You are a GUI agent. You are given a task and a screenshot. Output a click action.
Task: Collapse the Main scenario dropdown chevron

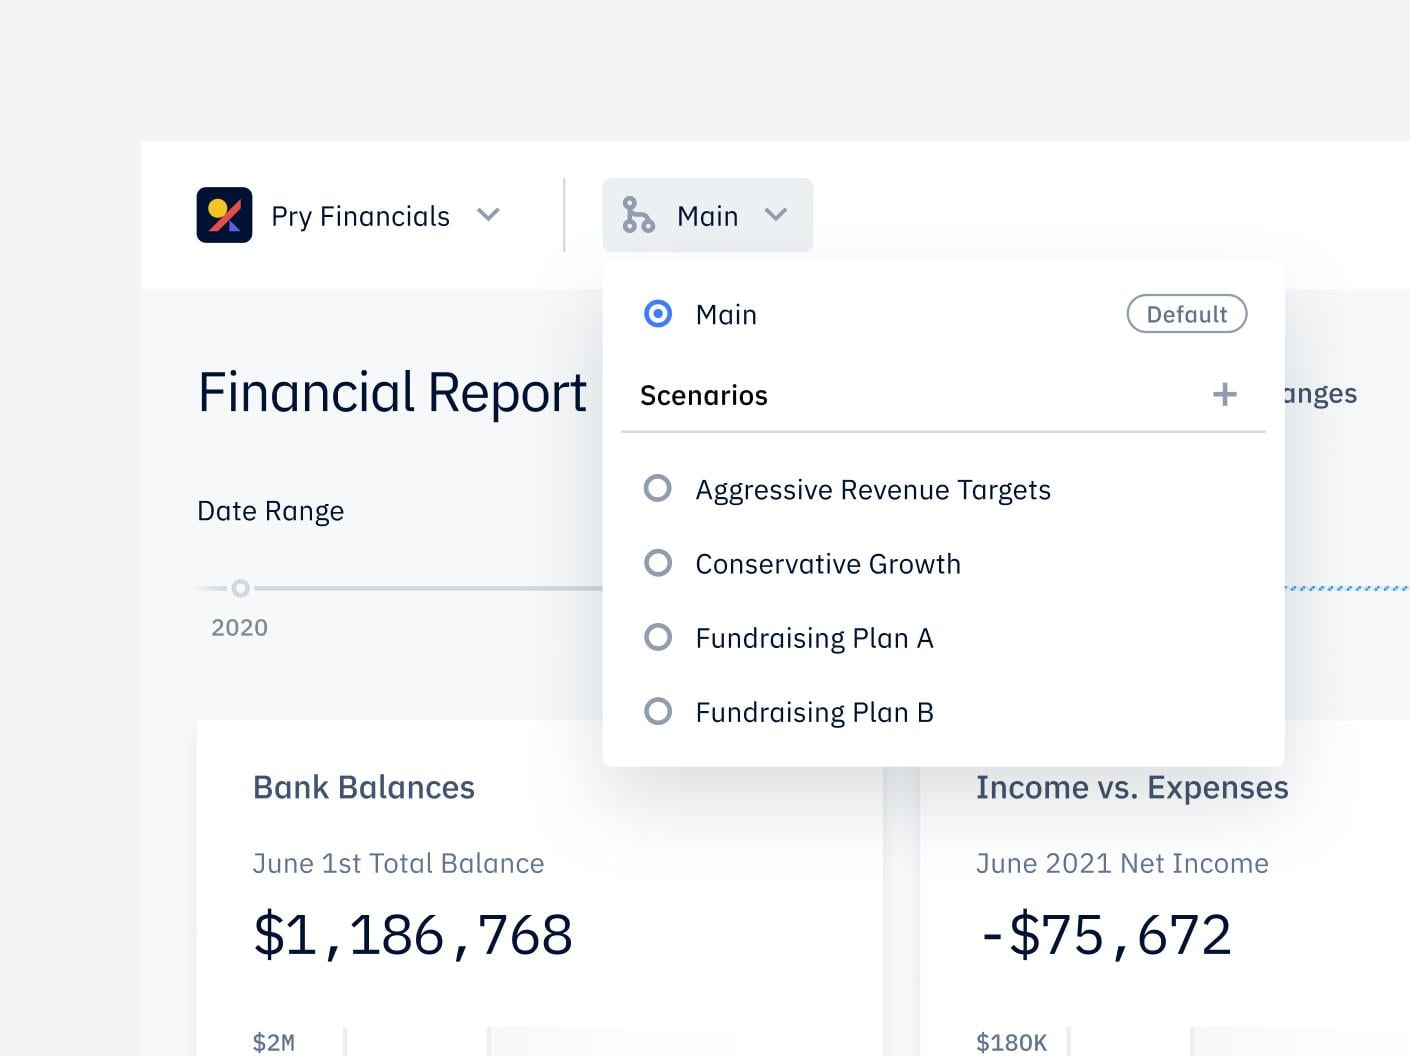tap(776, 215)
